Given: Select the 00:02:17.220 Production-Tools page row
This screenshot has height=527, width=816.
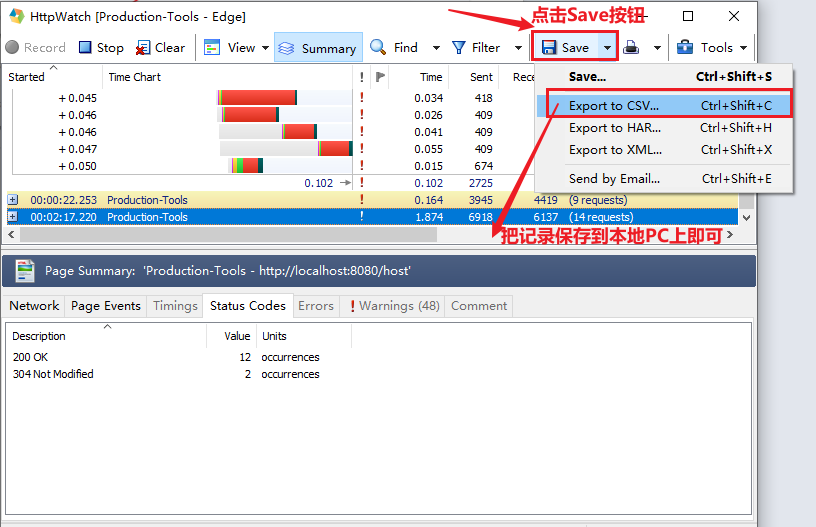Looking at the screenshot, I should coord(373,217).
